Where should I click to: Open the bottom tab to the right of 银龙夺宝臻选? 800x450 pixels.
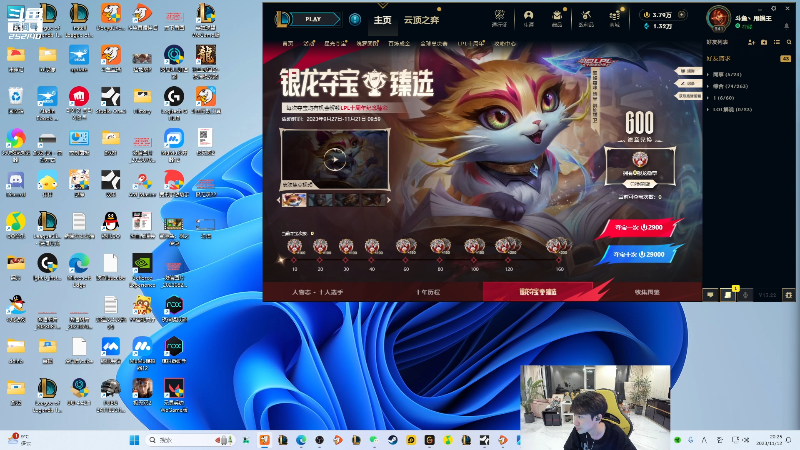point(647,292)
